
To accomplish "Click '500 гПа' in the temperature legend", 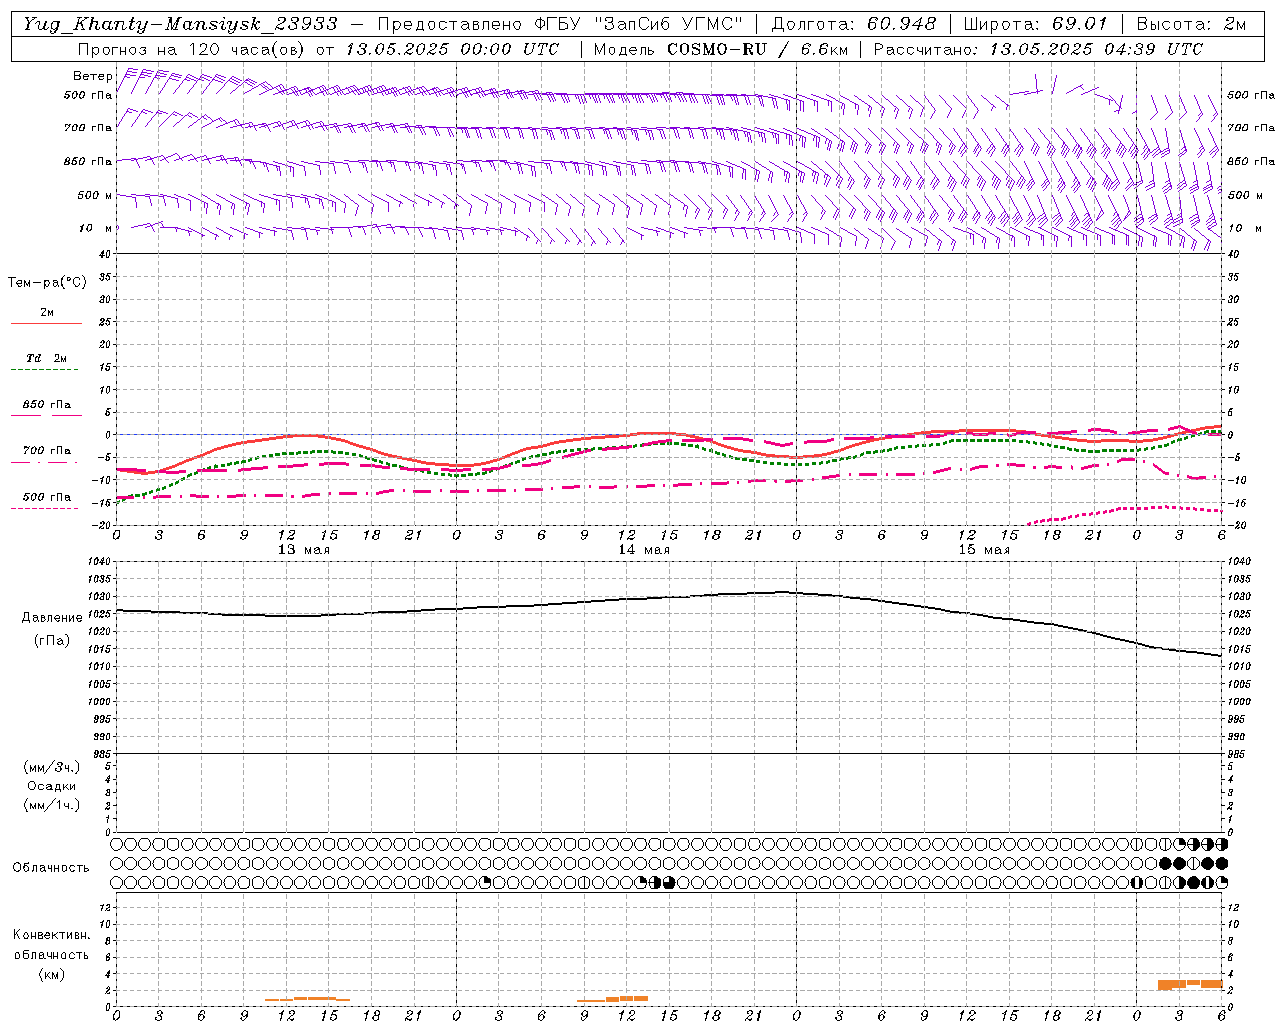I will pos(47,496).
